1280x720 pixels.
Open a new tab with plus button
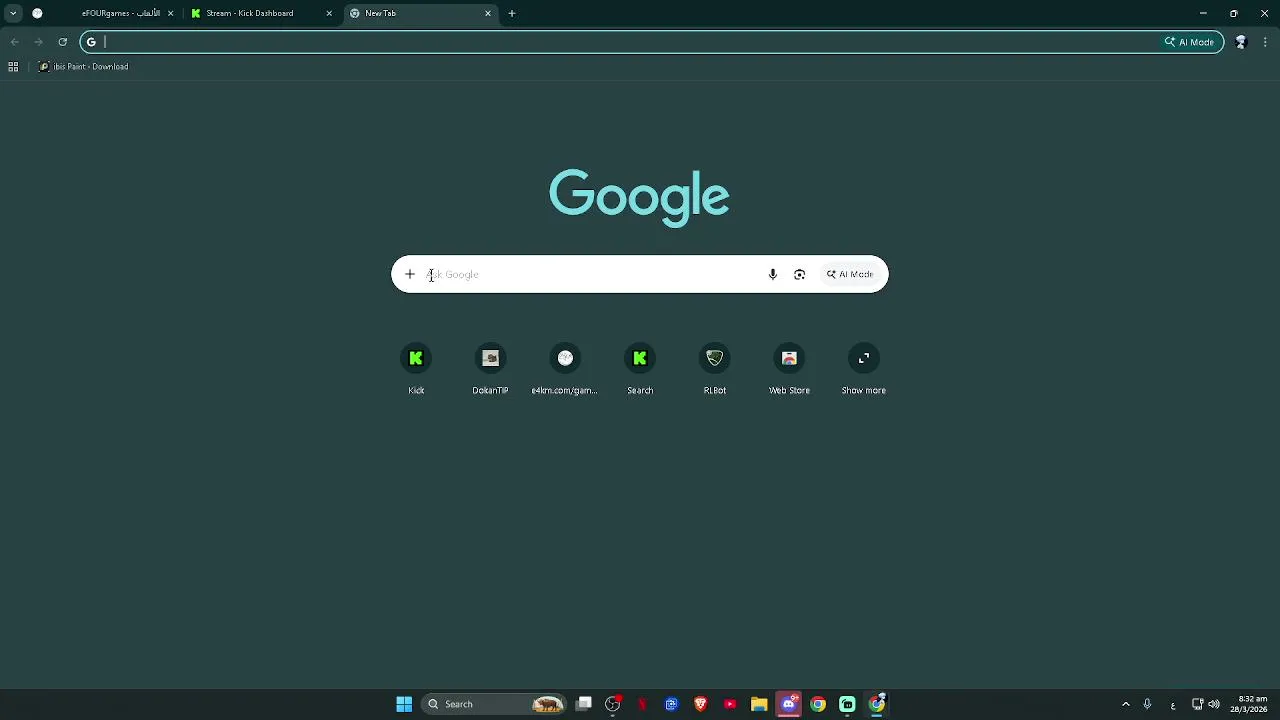point(512,13)
